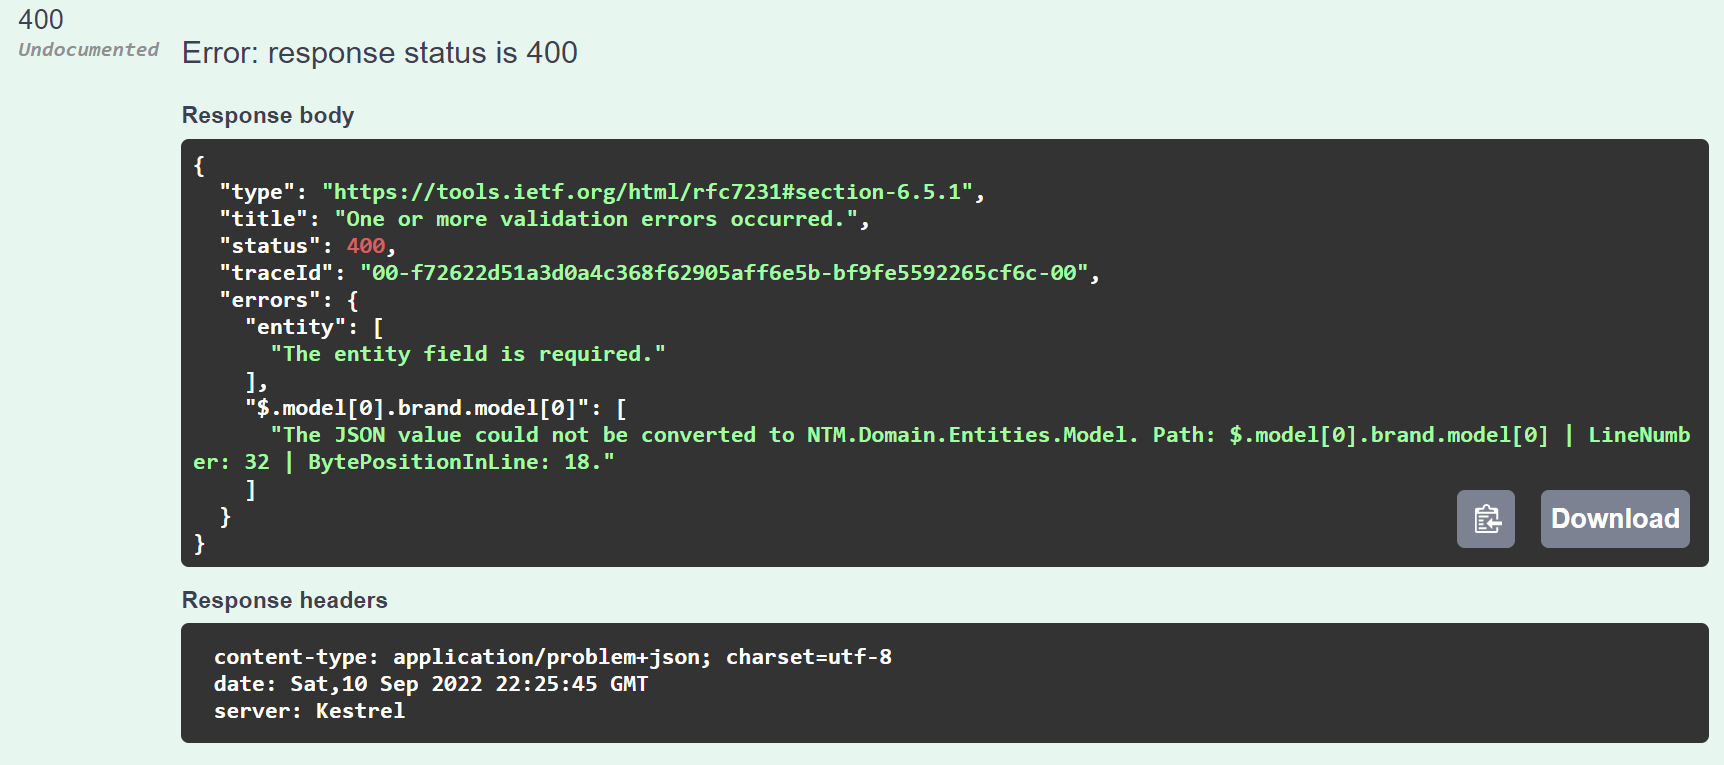The width and height of the screenshot is (1724, 765).
Task: Click the 'server: Kestrel' header line
Action: coord(310,711)
